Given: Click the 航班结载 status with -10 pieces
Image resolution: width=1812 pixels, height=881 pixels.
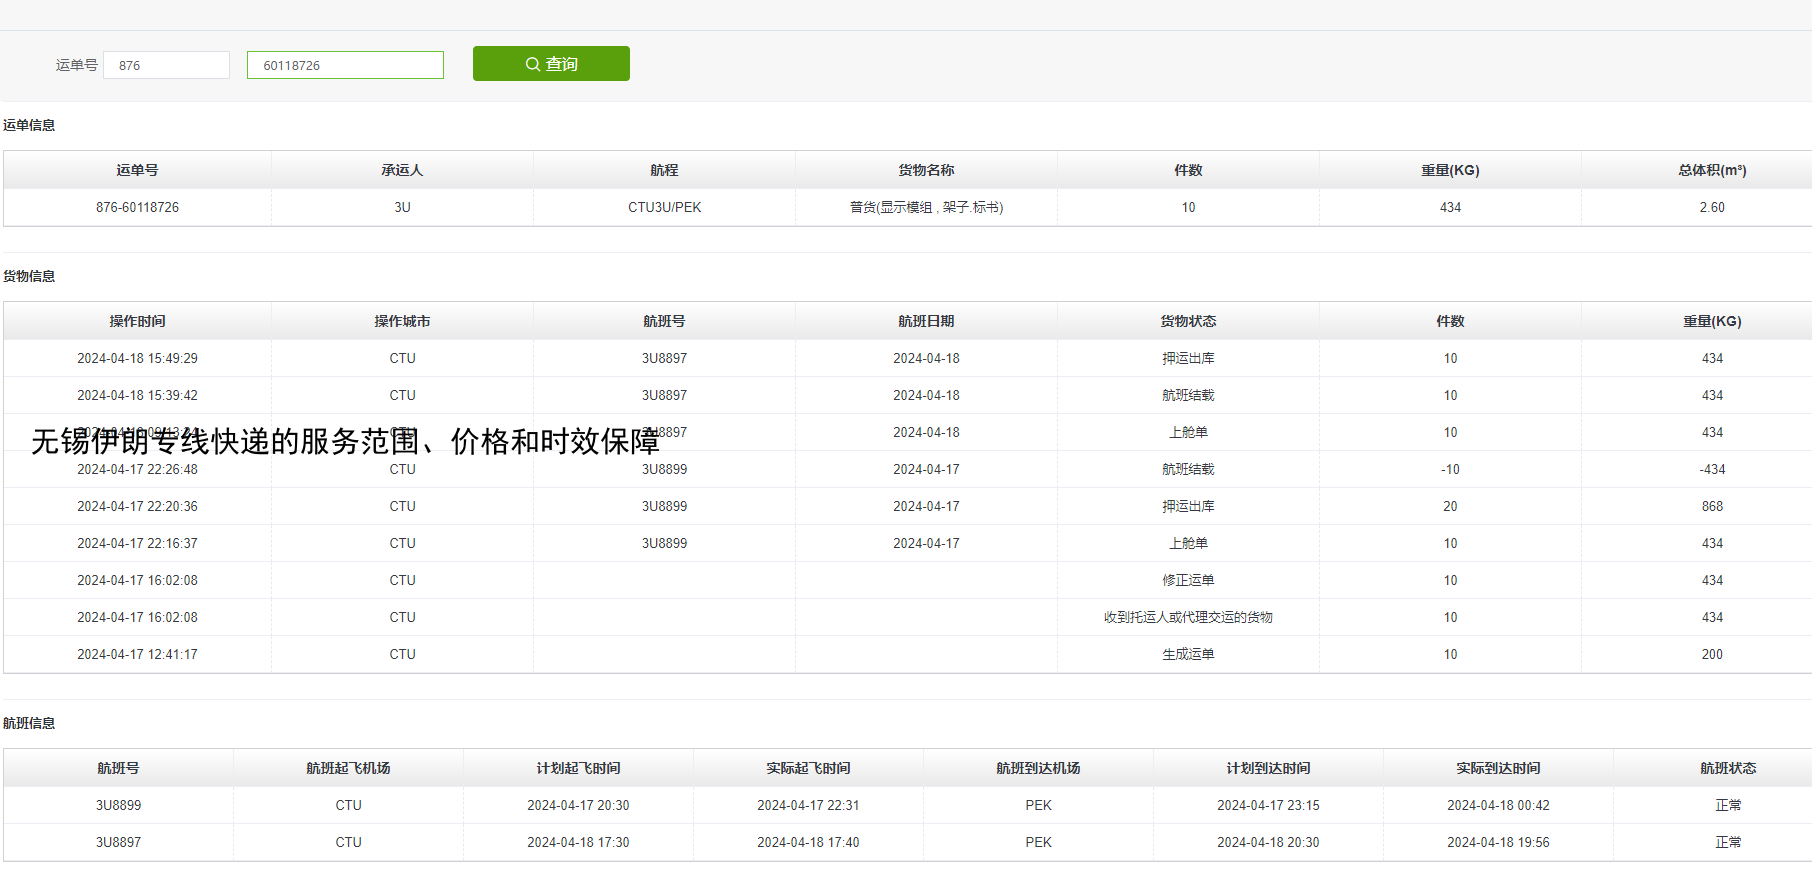Looking at the screenshot, I should (x=1188, y=469).
